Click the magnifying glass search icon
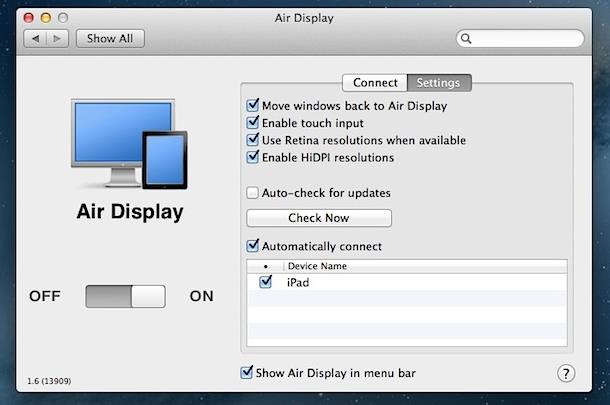The width and height of the screenshot is (610, 405). [x=466, y=39]
